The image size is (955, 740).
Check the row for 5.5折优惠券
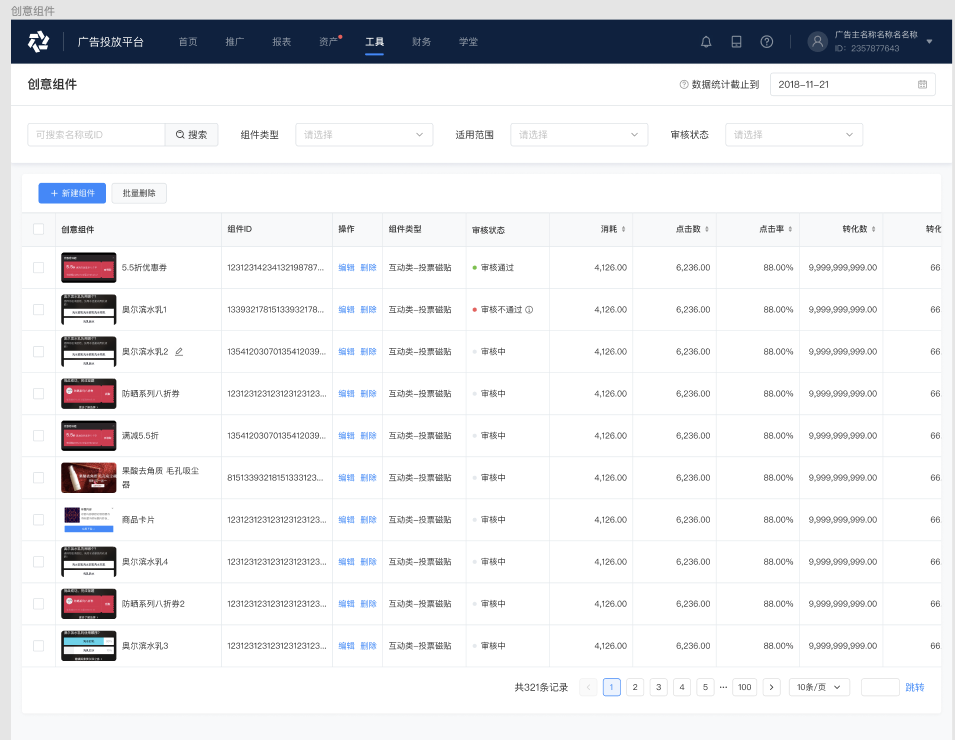(38, 267)
